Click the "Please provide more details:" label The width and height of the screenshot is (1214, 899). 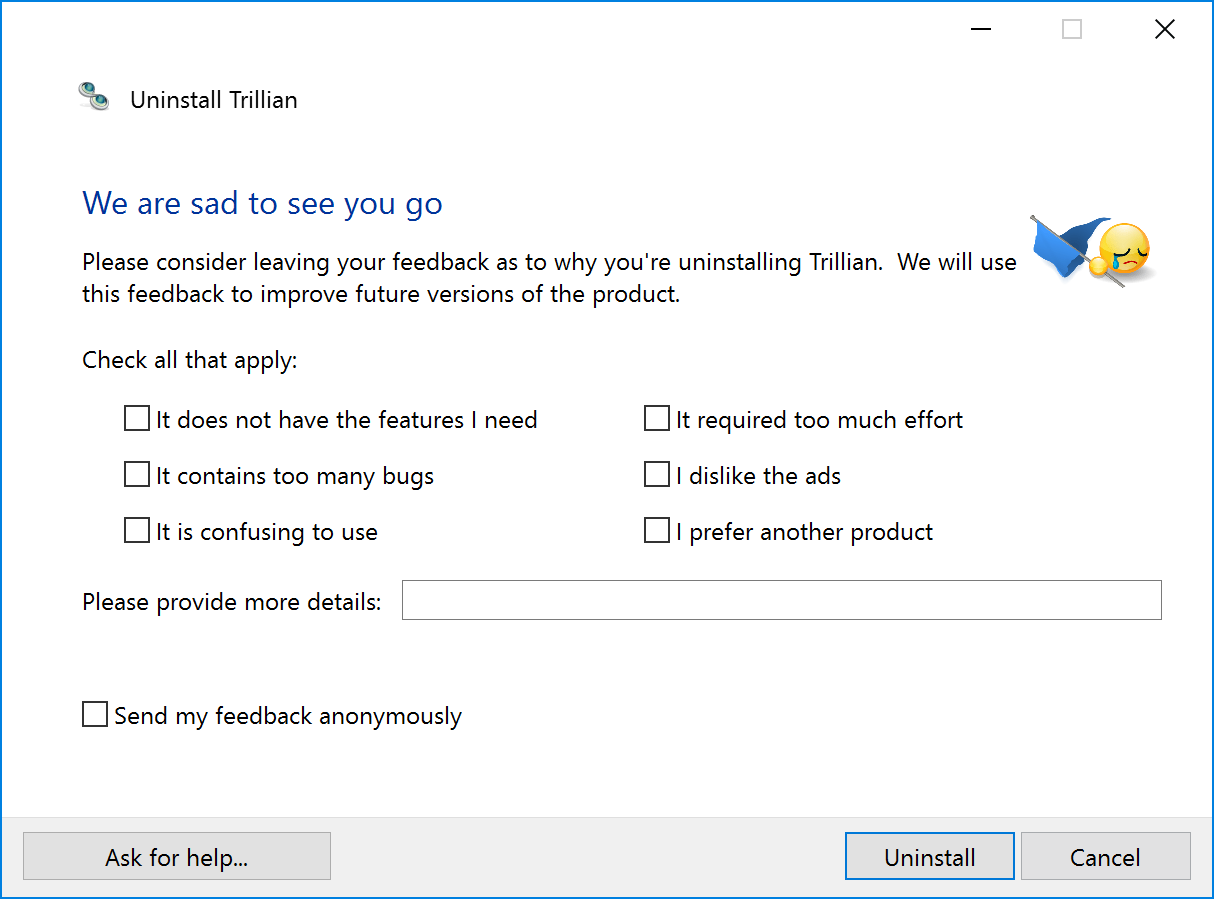[232, 602]
